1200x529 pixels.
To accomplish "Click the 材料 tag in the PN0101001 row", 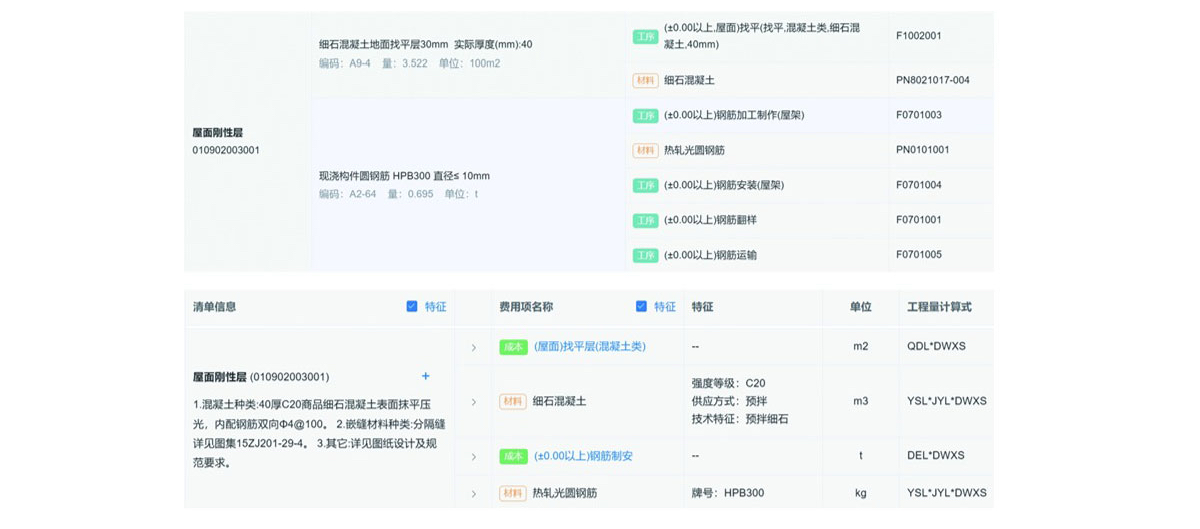I will tap(645, 150).
